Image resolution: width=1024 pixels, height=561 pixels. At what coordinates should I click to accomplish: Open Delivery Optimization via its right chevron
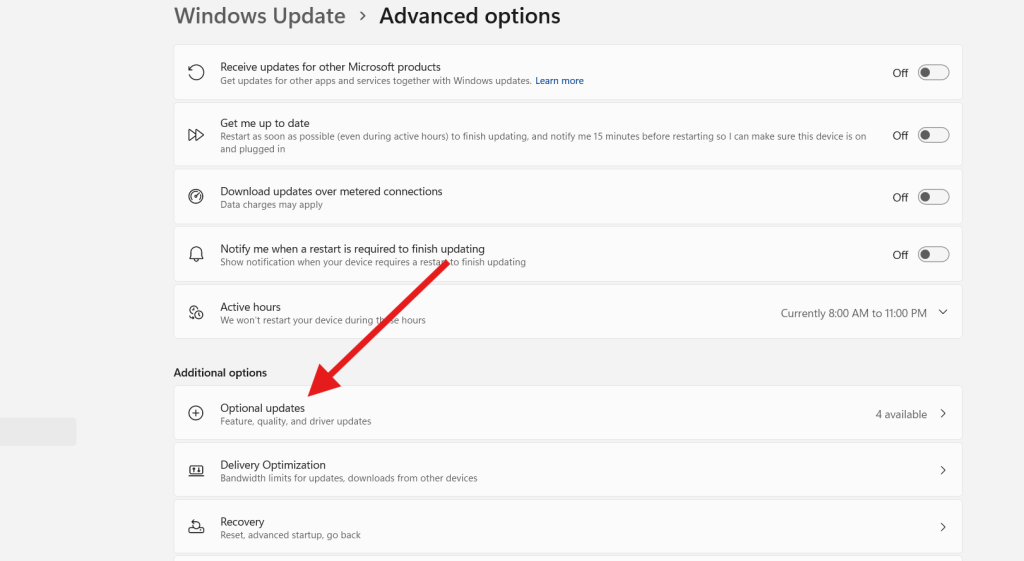(943, 470)
